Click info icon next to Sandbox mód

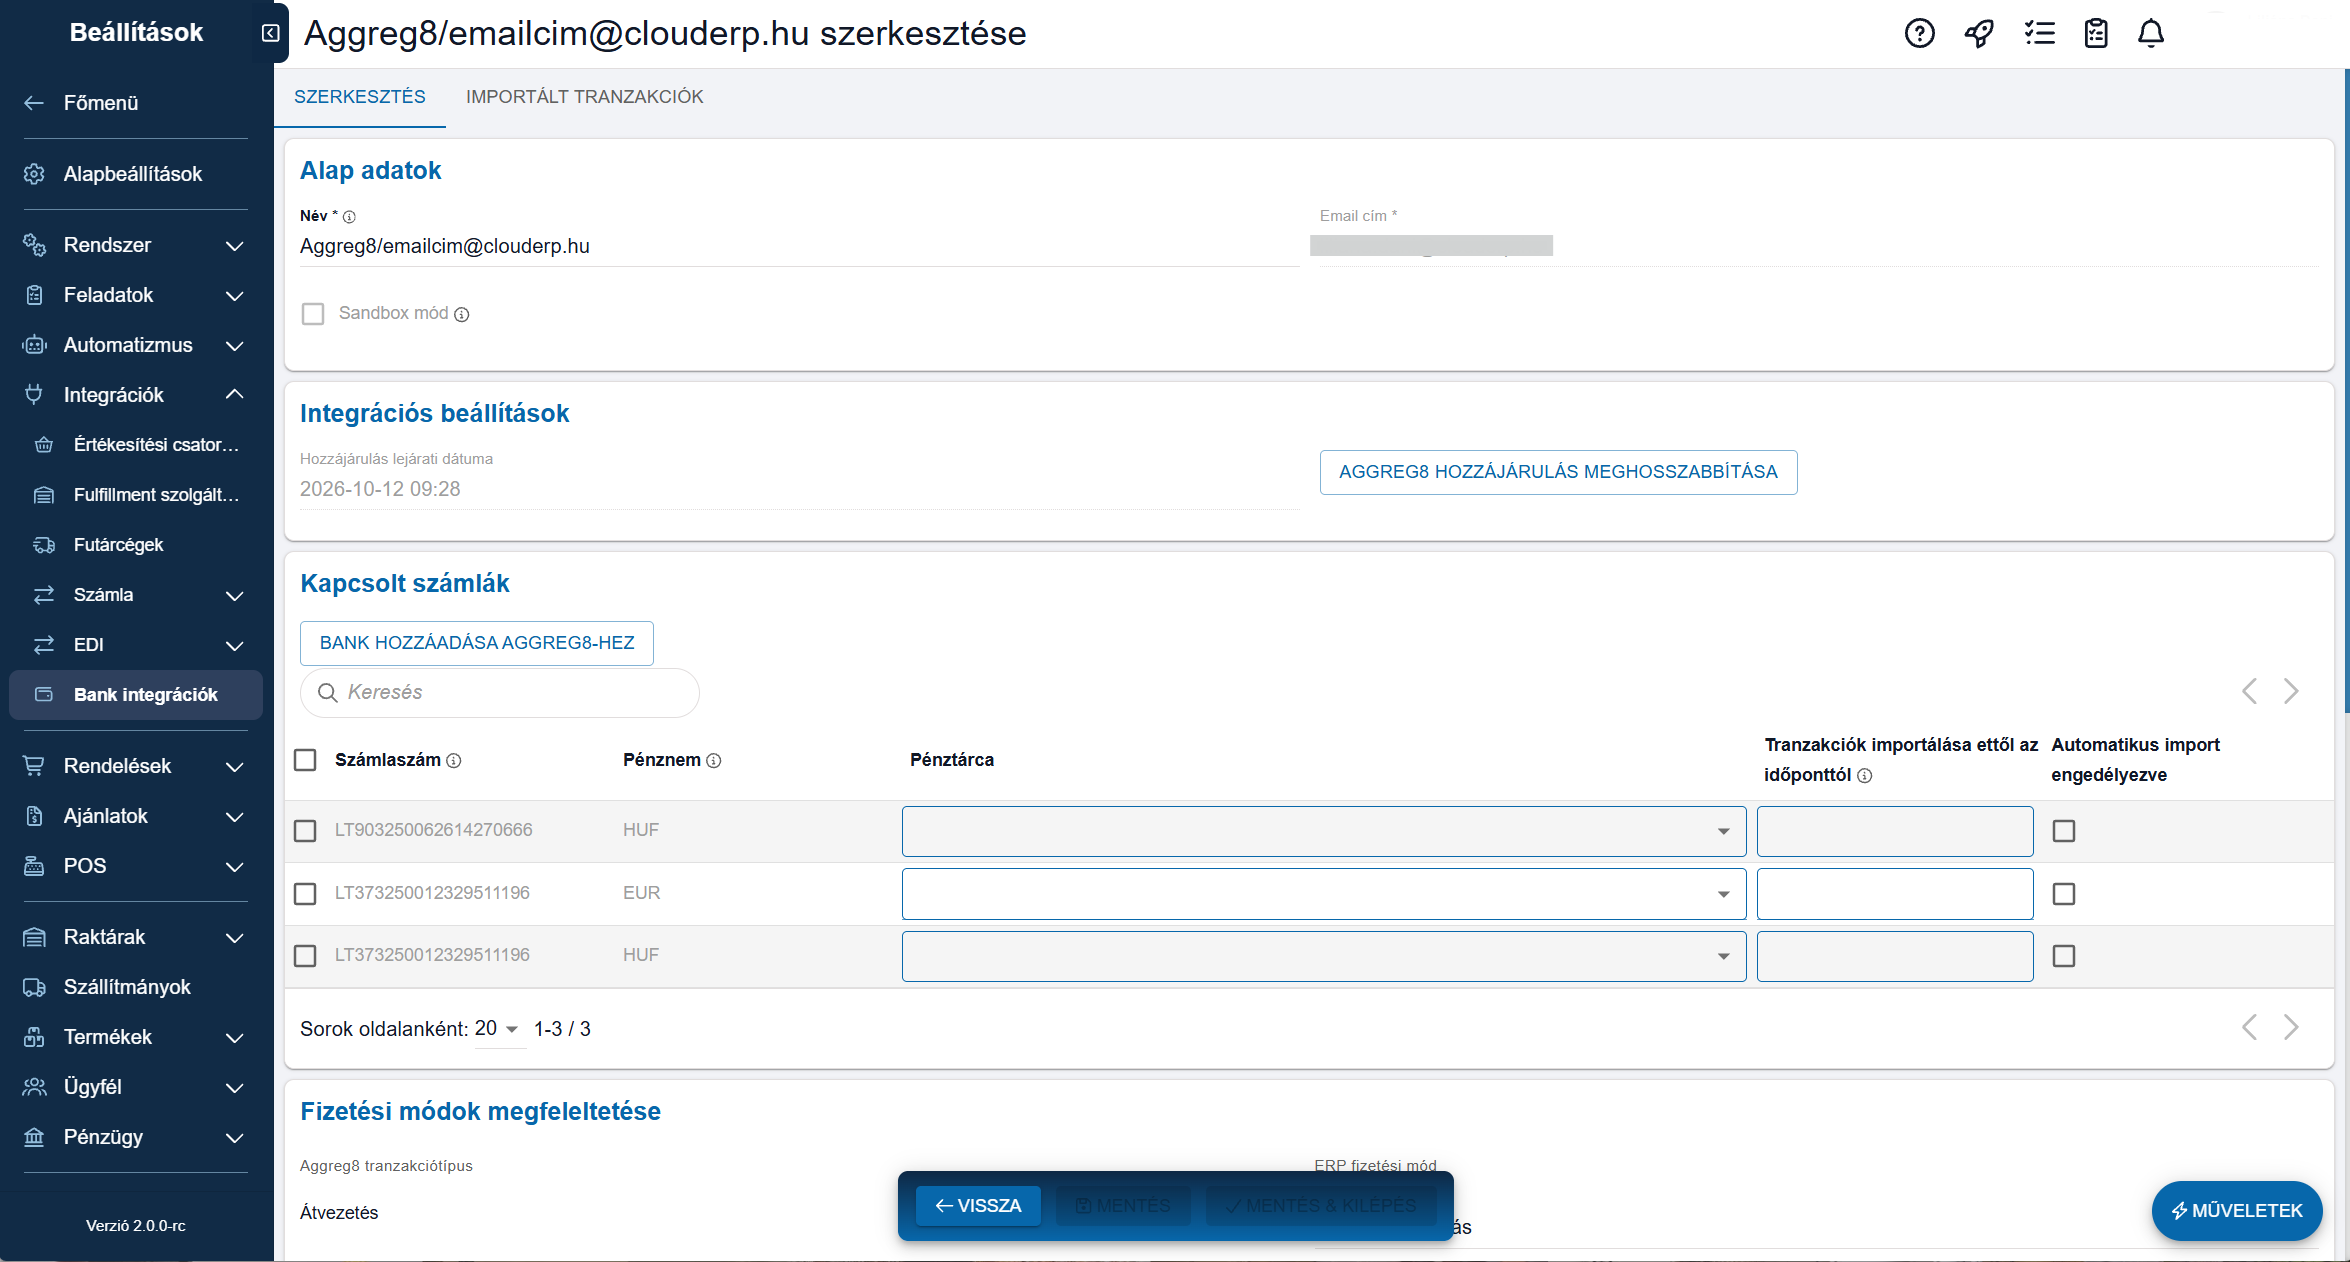pyautogui.click(x=462, y=315)
